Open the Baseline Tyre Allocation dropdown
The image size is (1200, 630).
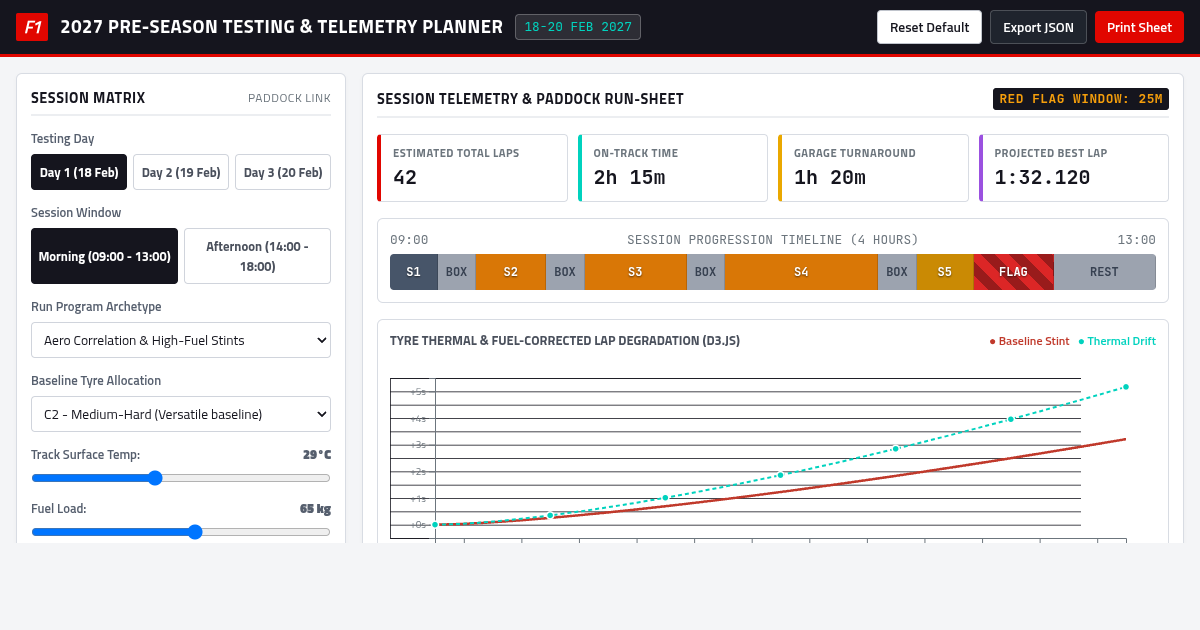click(181, 414)
